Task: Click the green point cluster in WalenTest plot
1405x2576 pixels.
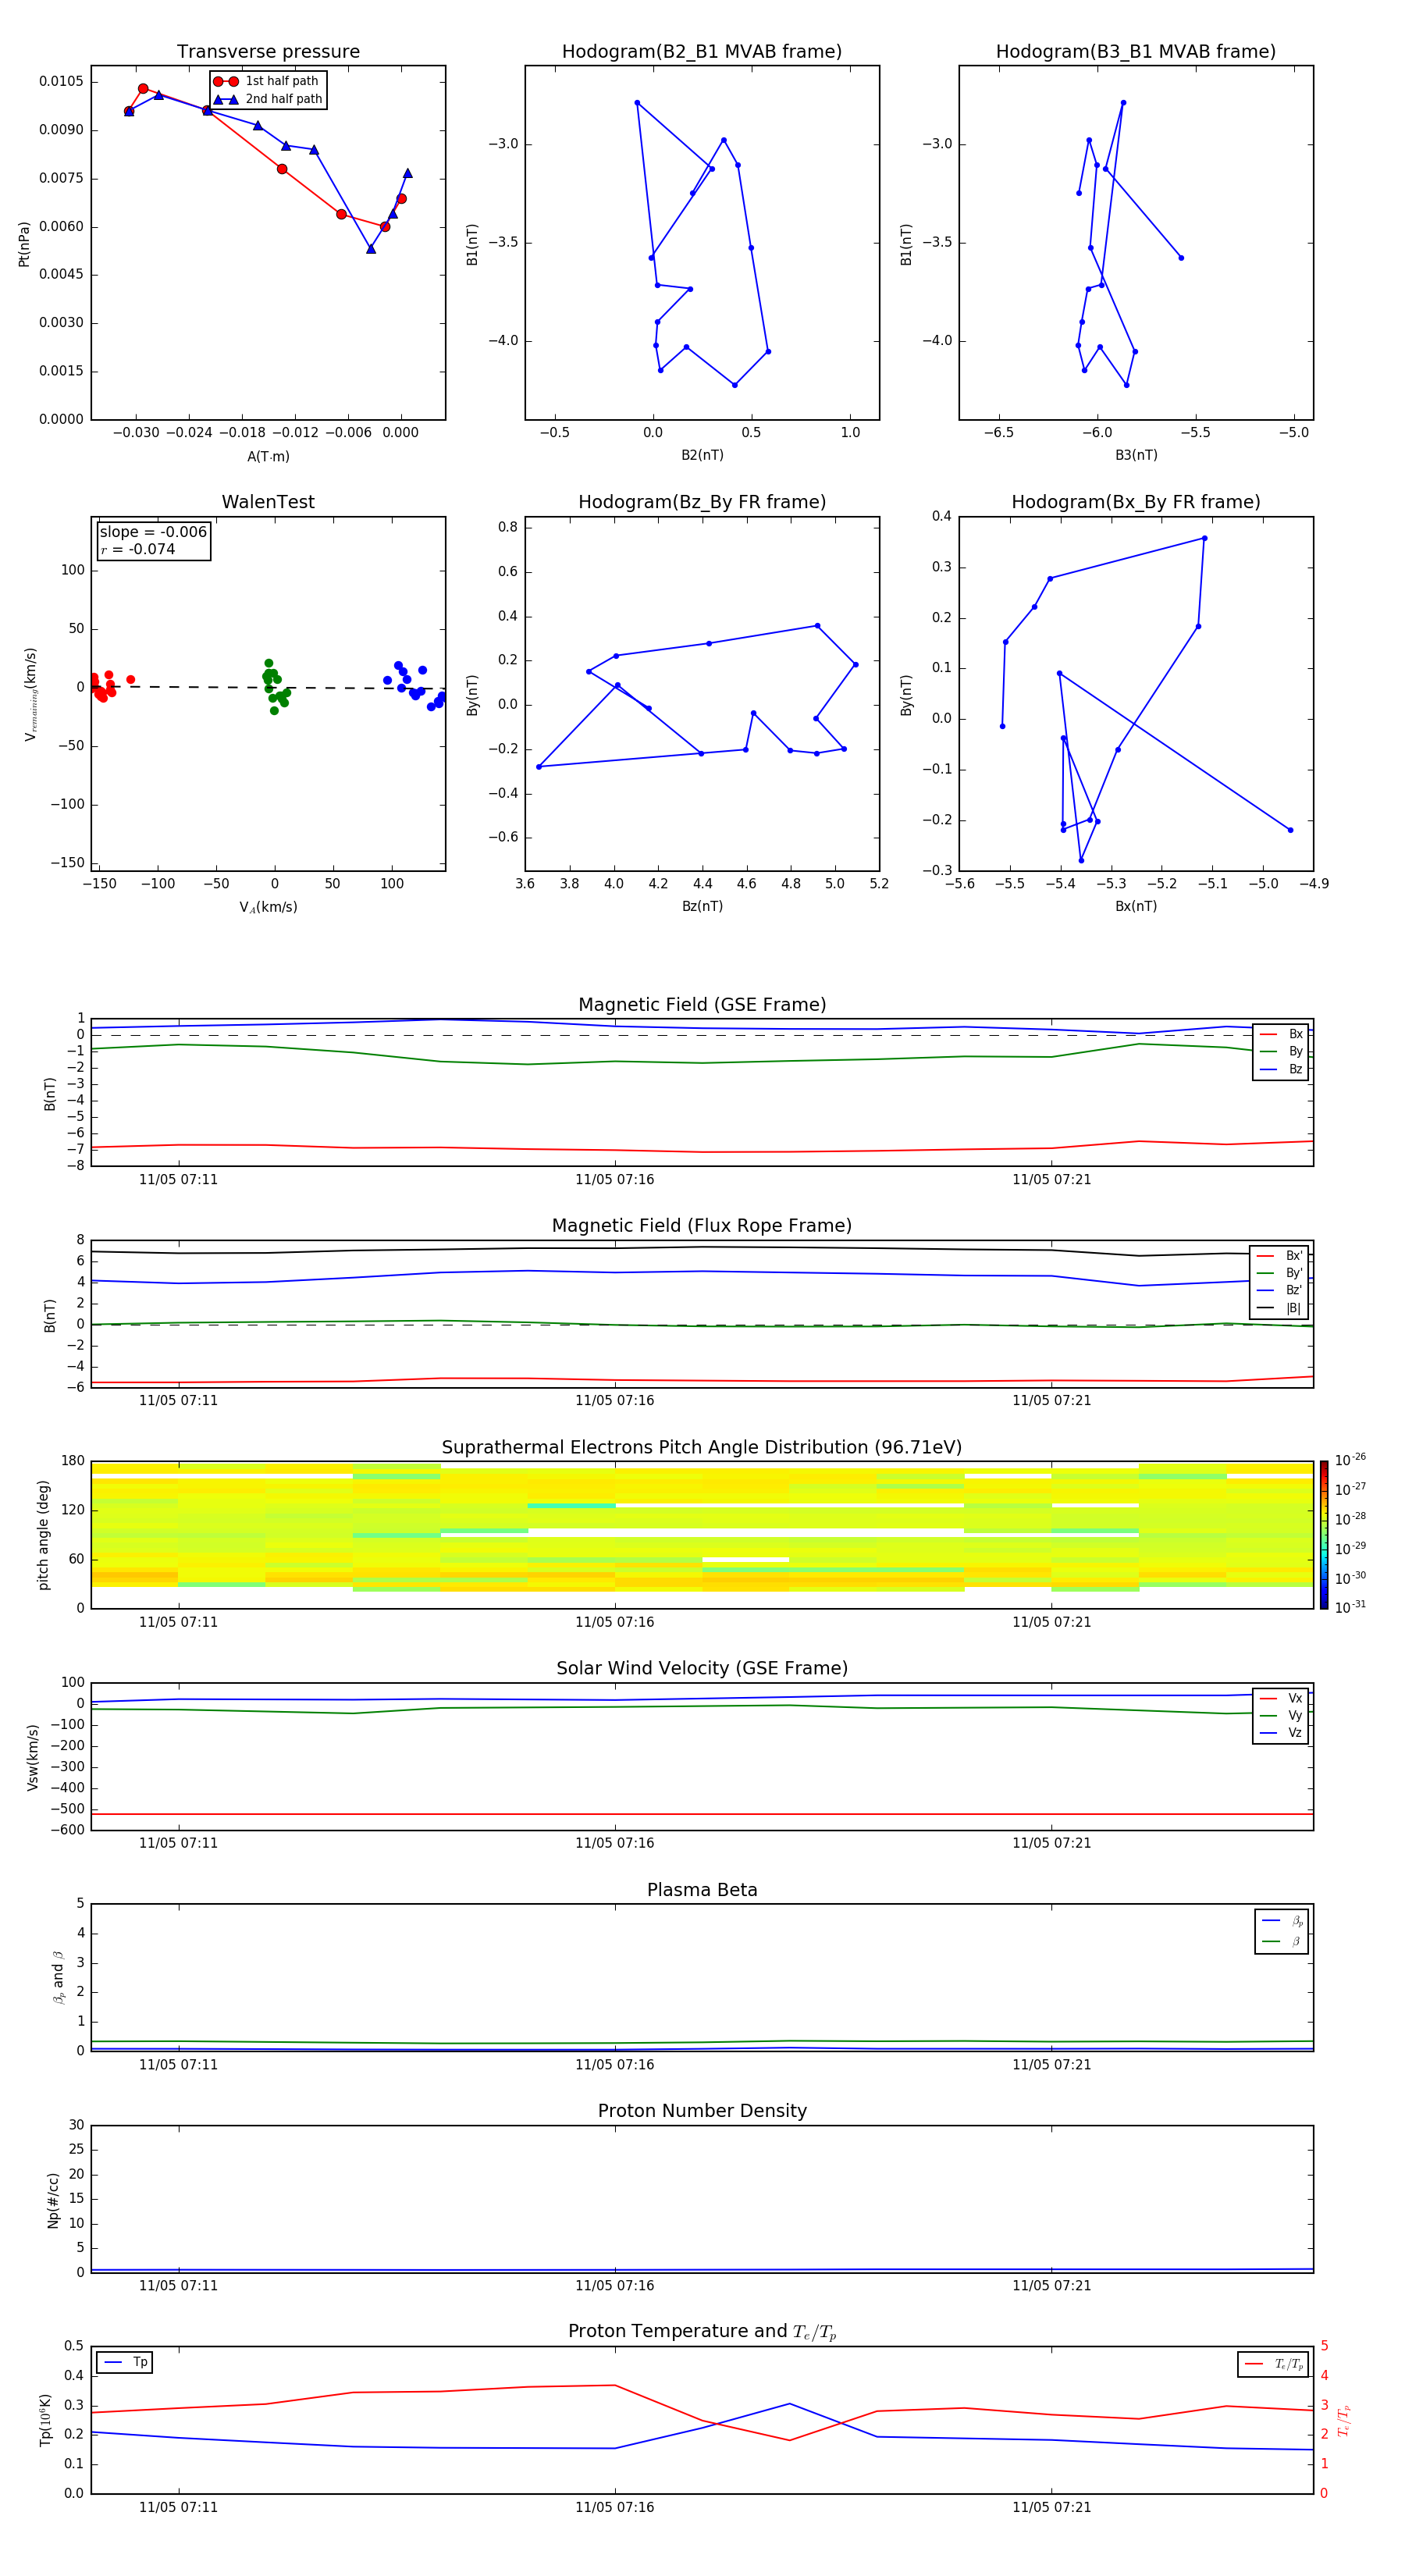Action: [275, 686]
